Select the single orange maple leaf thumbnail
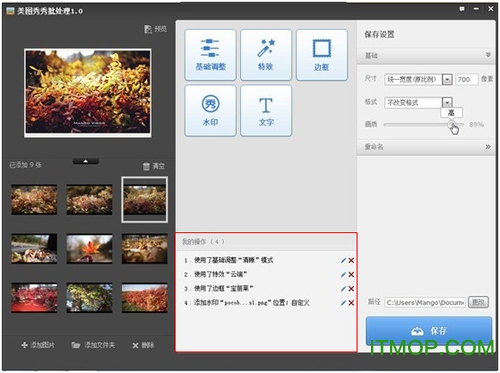The height and width of the screenshot is (373, 500). click(89, 249)
